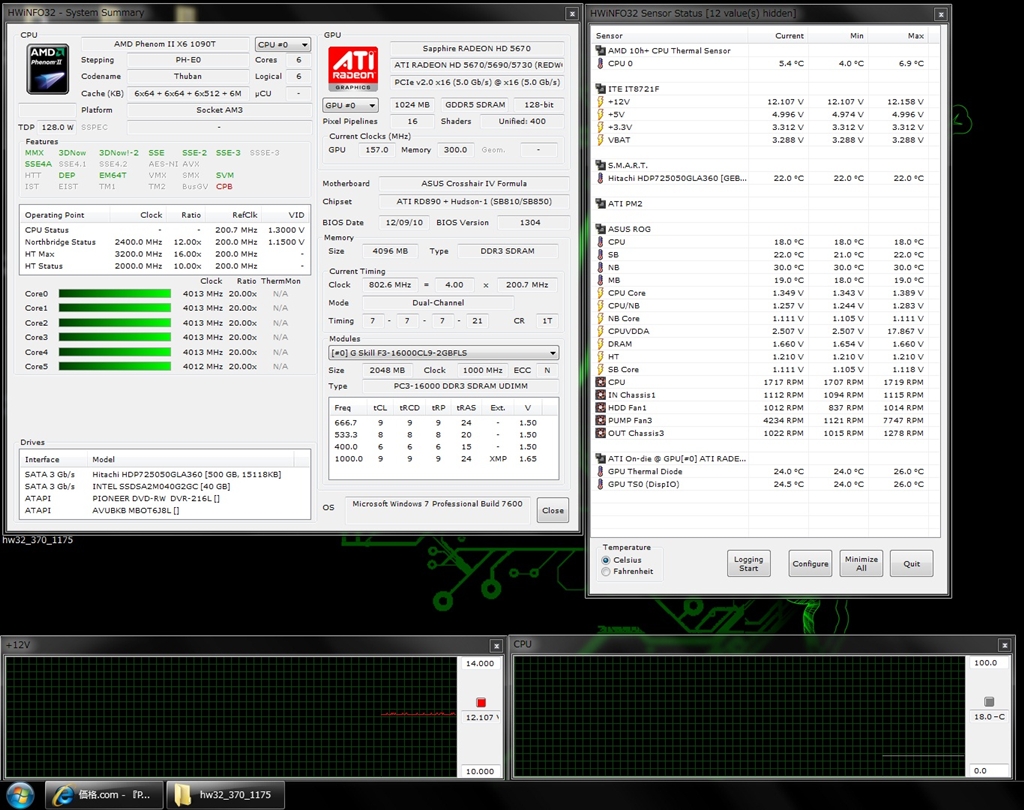Viewport: 1024px width, 810px height.
Task: Select the Celsius temperature option
Action: (x=606, y=560)
